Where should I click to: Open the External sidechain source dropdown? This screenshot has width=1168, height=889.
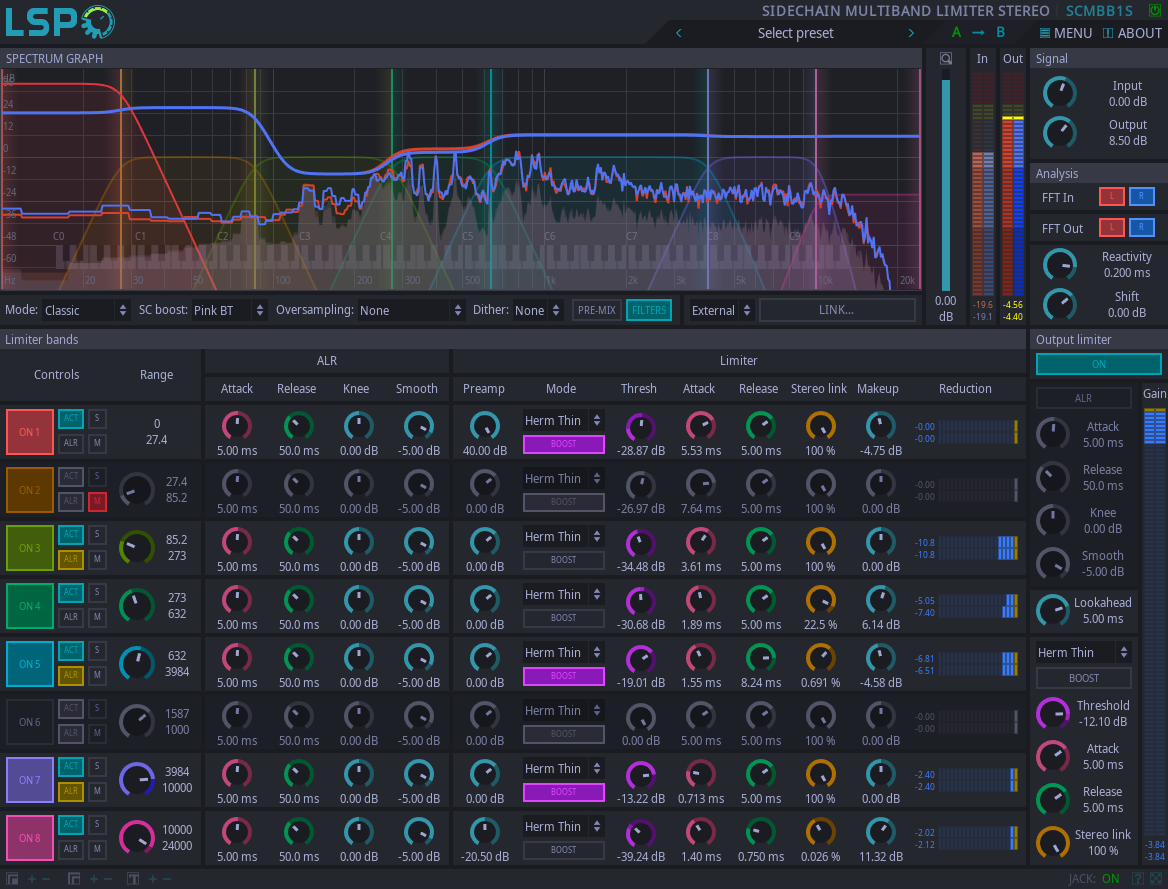721,310
